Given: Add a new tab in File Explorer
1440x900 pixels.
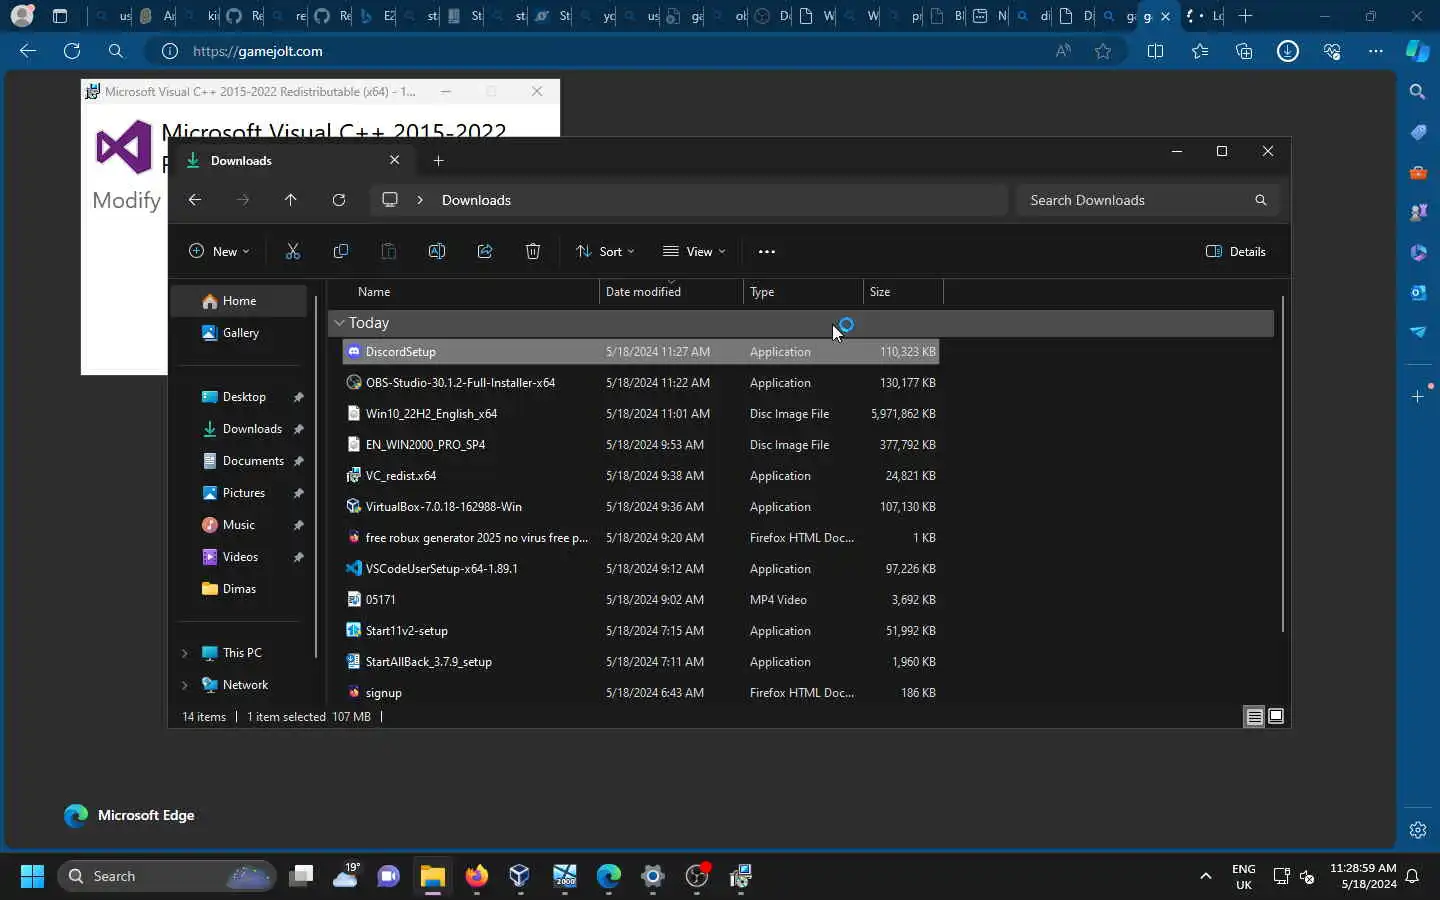Looking at the screenshot, I should (438, 160).
